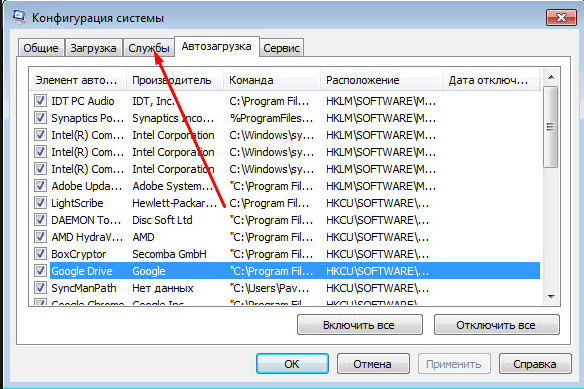Image resolution: width=584 pixels, height=389 pixels.
Task: Uncheck the IDT PC Audio startup item
Action: tap(40, 101)
